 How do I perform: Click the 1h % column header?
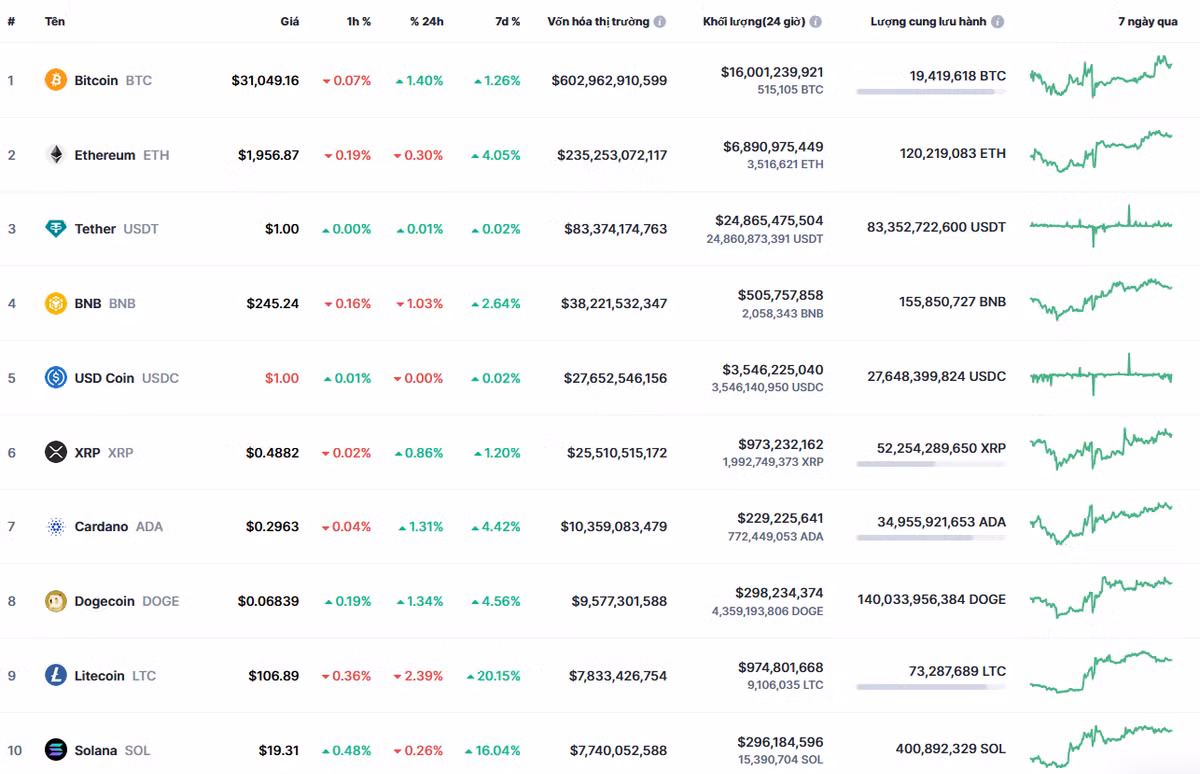(356, 20)
